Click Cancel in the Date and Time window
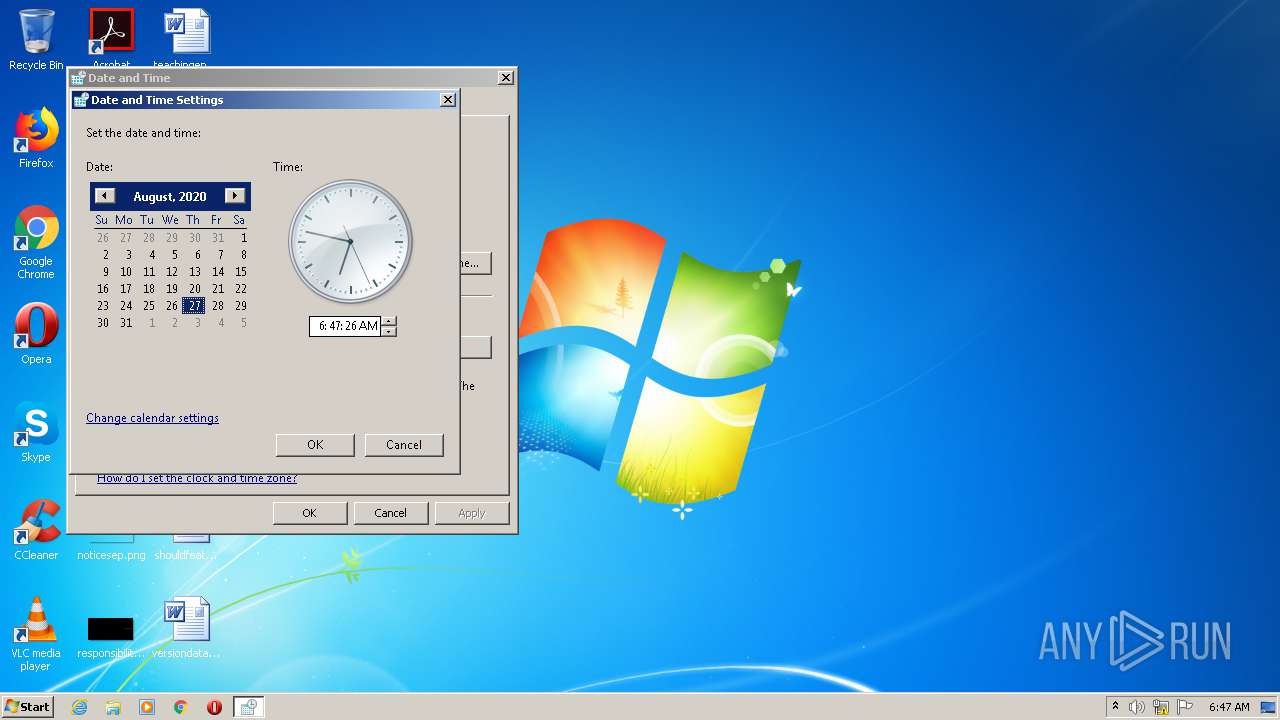Image resolution: width=1280 pixels, height=720 pixels. pos(390,513)
